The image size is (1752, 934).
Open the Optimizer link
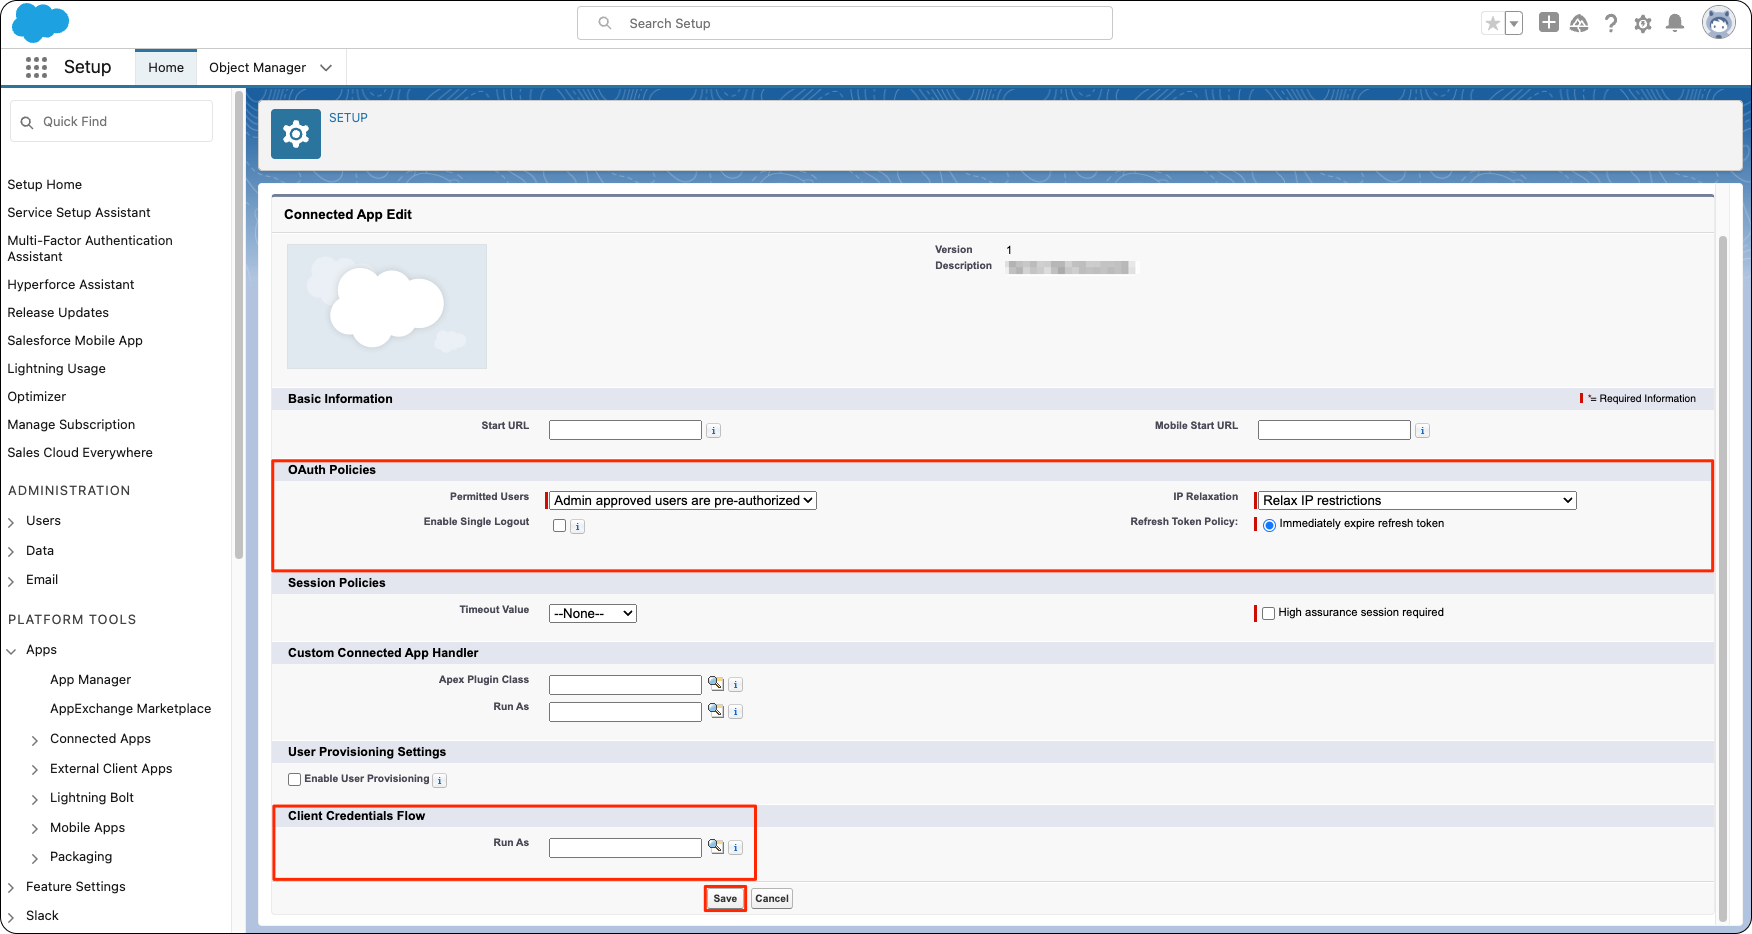(37, 397)
